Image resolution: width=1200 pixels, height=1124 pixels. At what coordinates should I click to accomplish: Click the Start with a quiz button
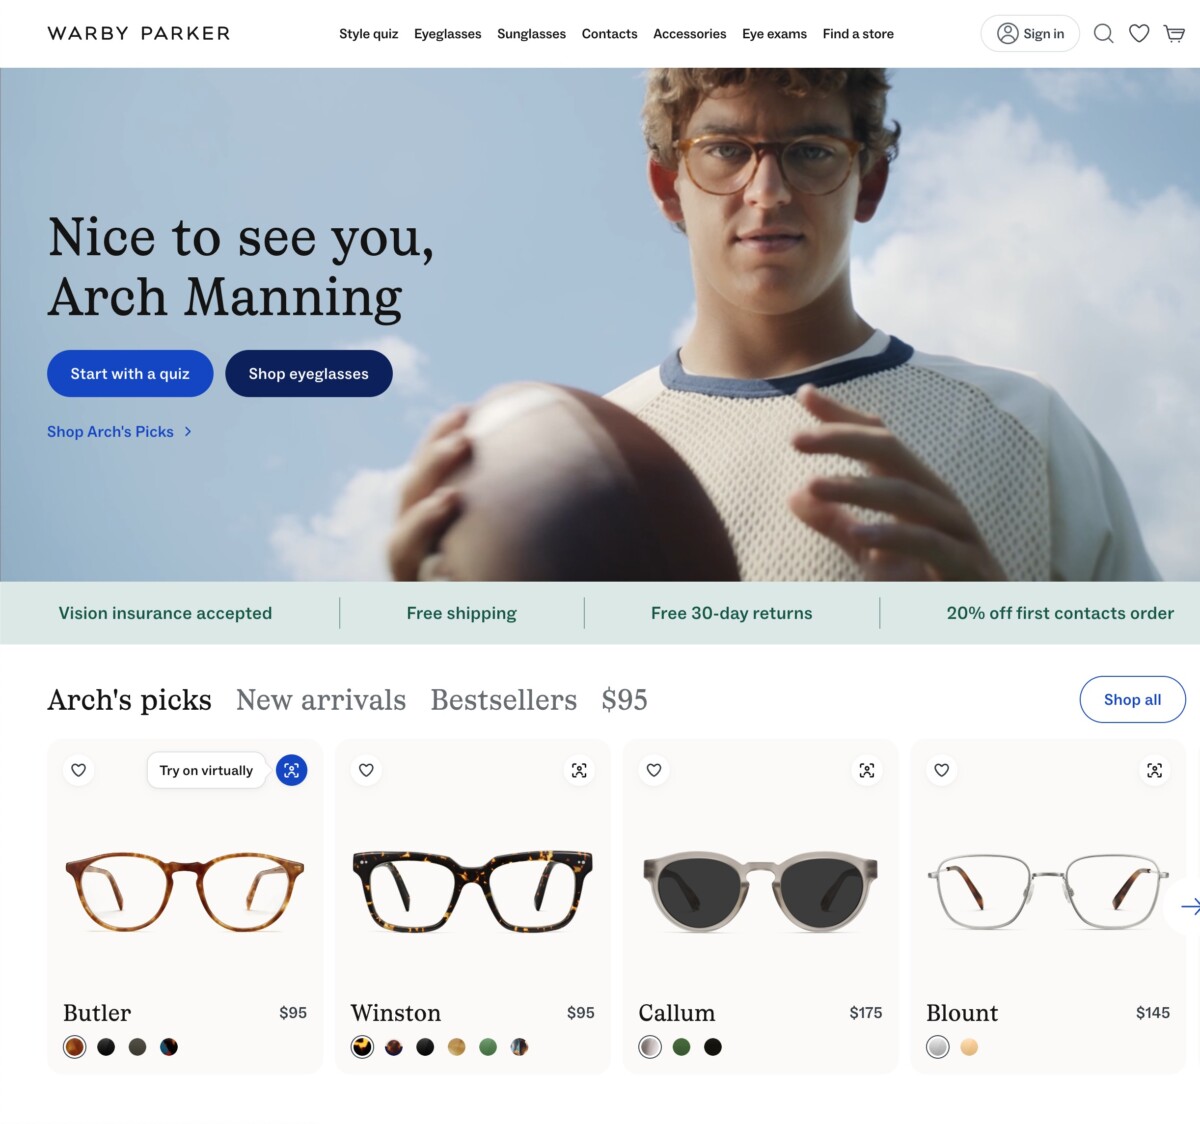(130, 373)
